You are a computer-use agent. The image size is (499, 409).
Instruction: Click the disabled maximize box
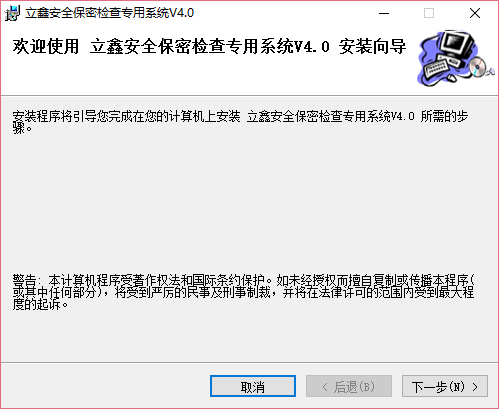click(429, 13)
